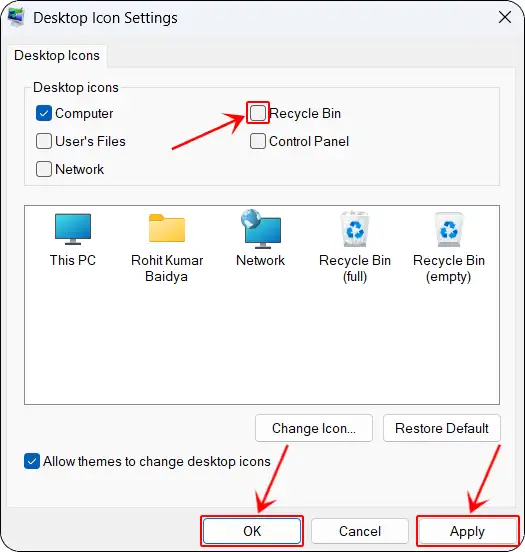Enable the Network checkbox
525x552 pixels.
(x=44, y=169)
